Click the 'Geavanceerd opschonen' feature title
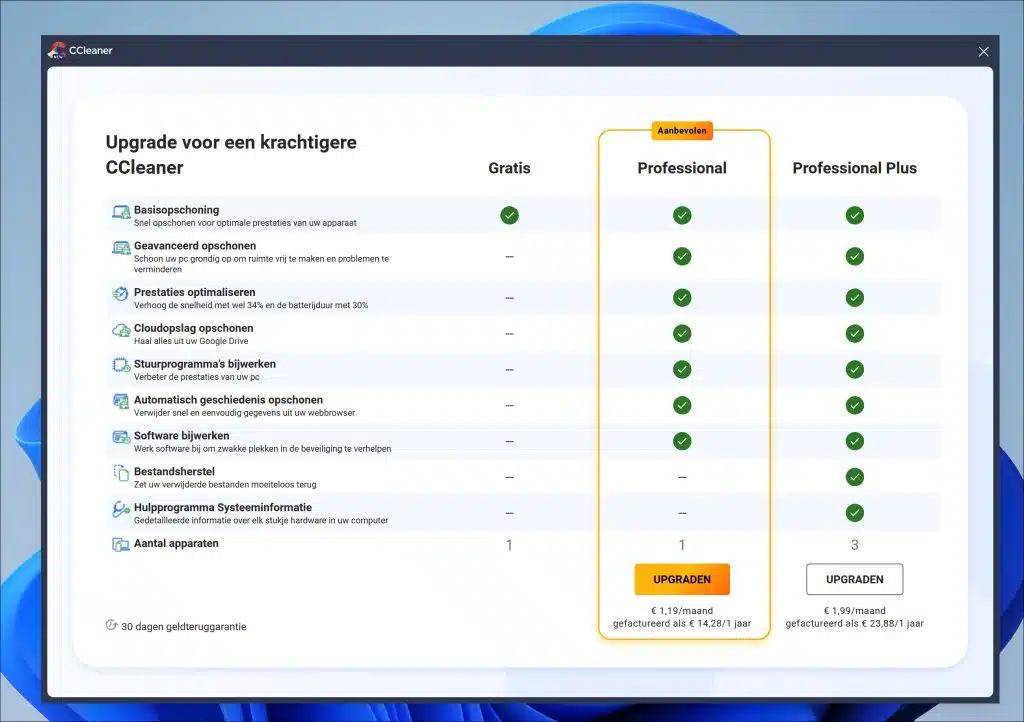The image size is (1024, 722). point(195,245)
